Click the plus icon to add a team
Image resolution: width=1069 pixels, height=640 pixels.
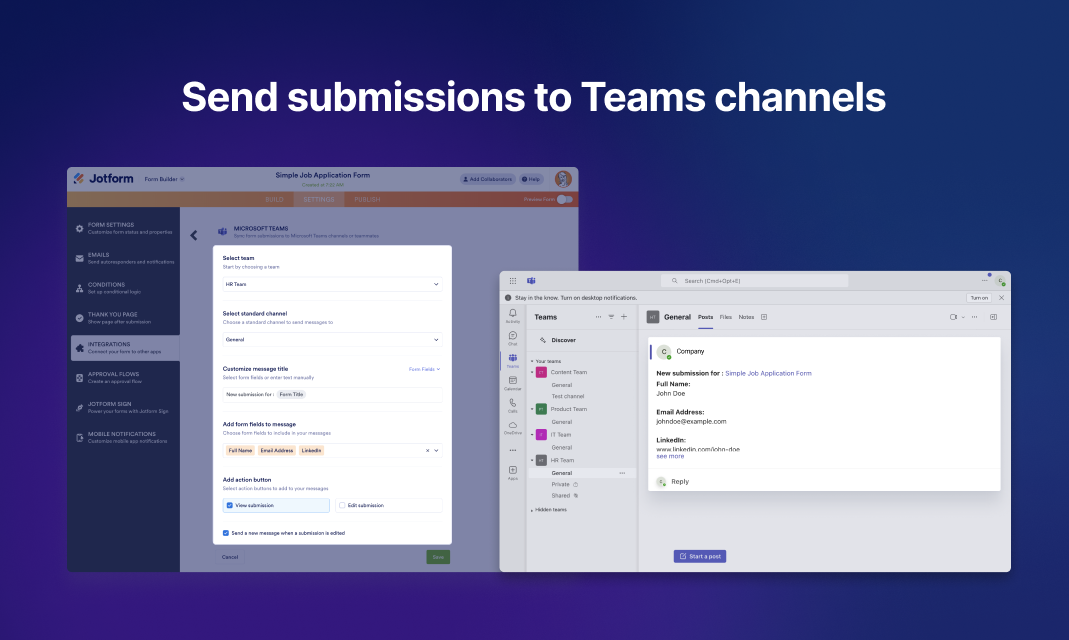[x=624, y=317]
